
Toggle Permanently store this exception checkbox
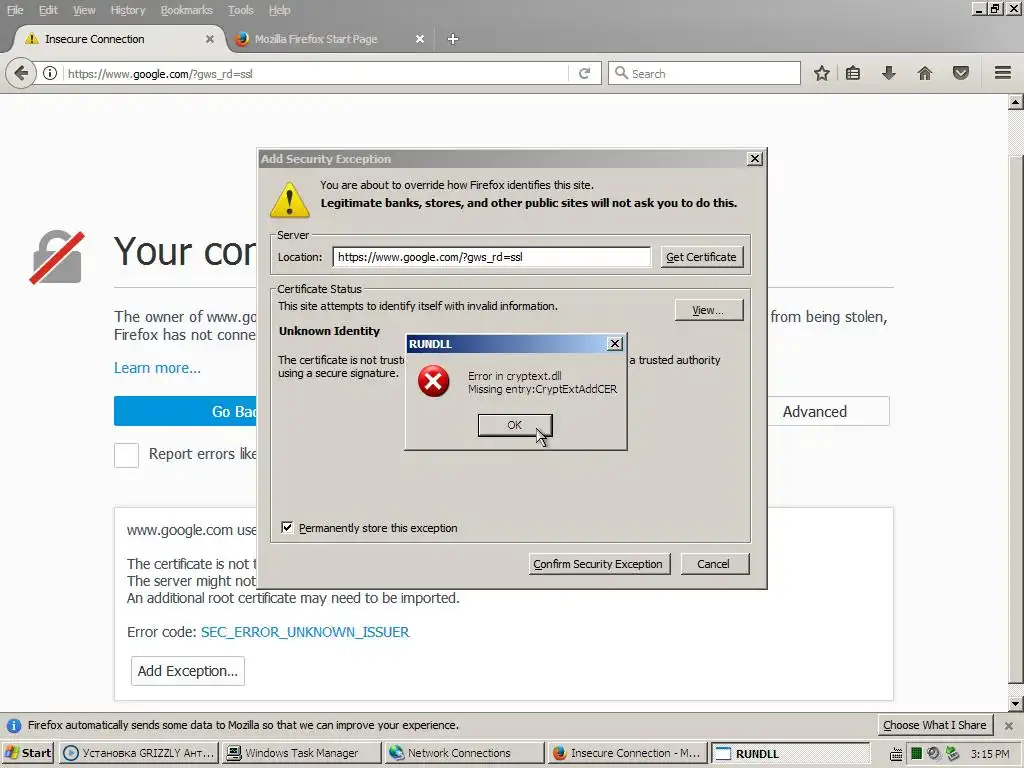pos(287,527)
